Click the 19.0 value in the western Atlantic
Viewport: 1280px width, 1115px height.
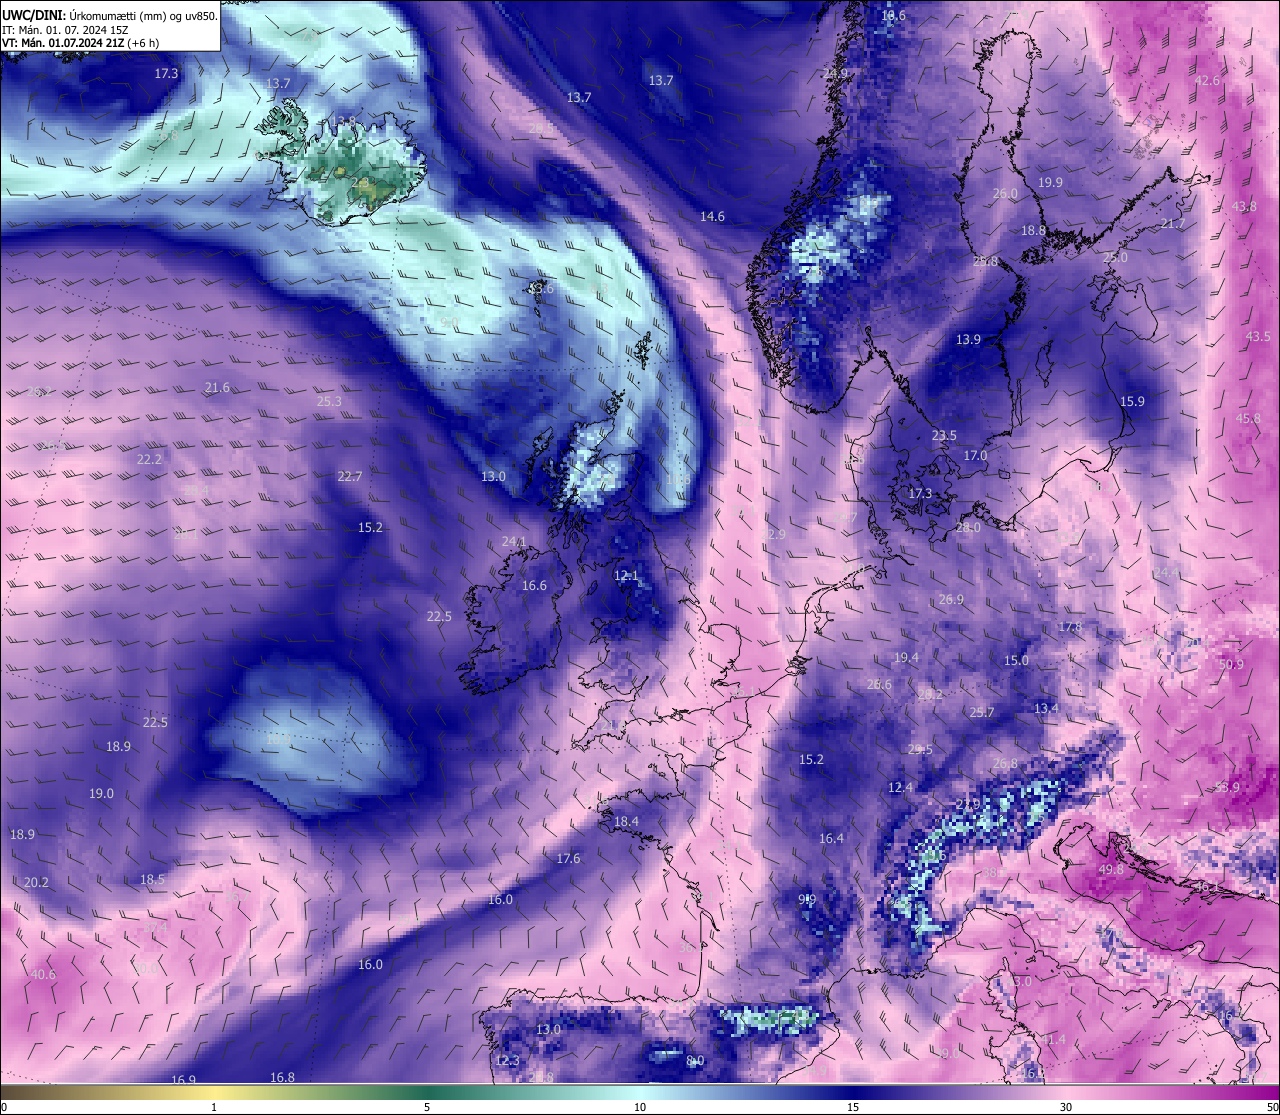(101, 793)
